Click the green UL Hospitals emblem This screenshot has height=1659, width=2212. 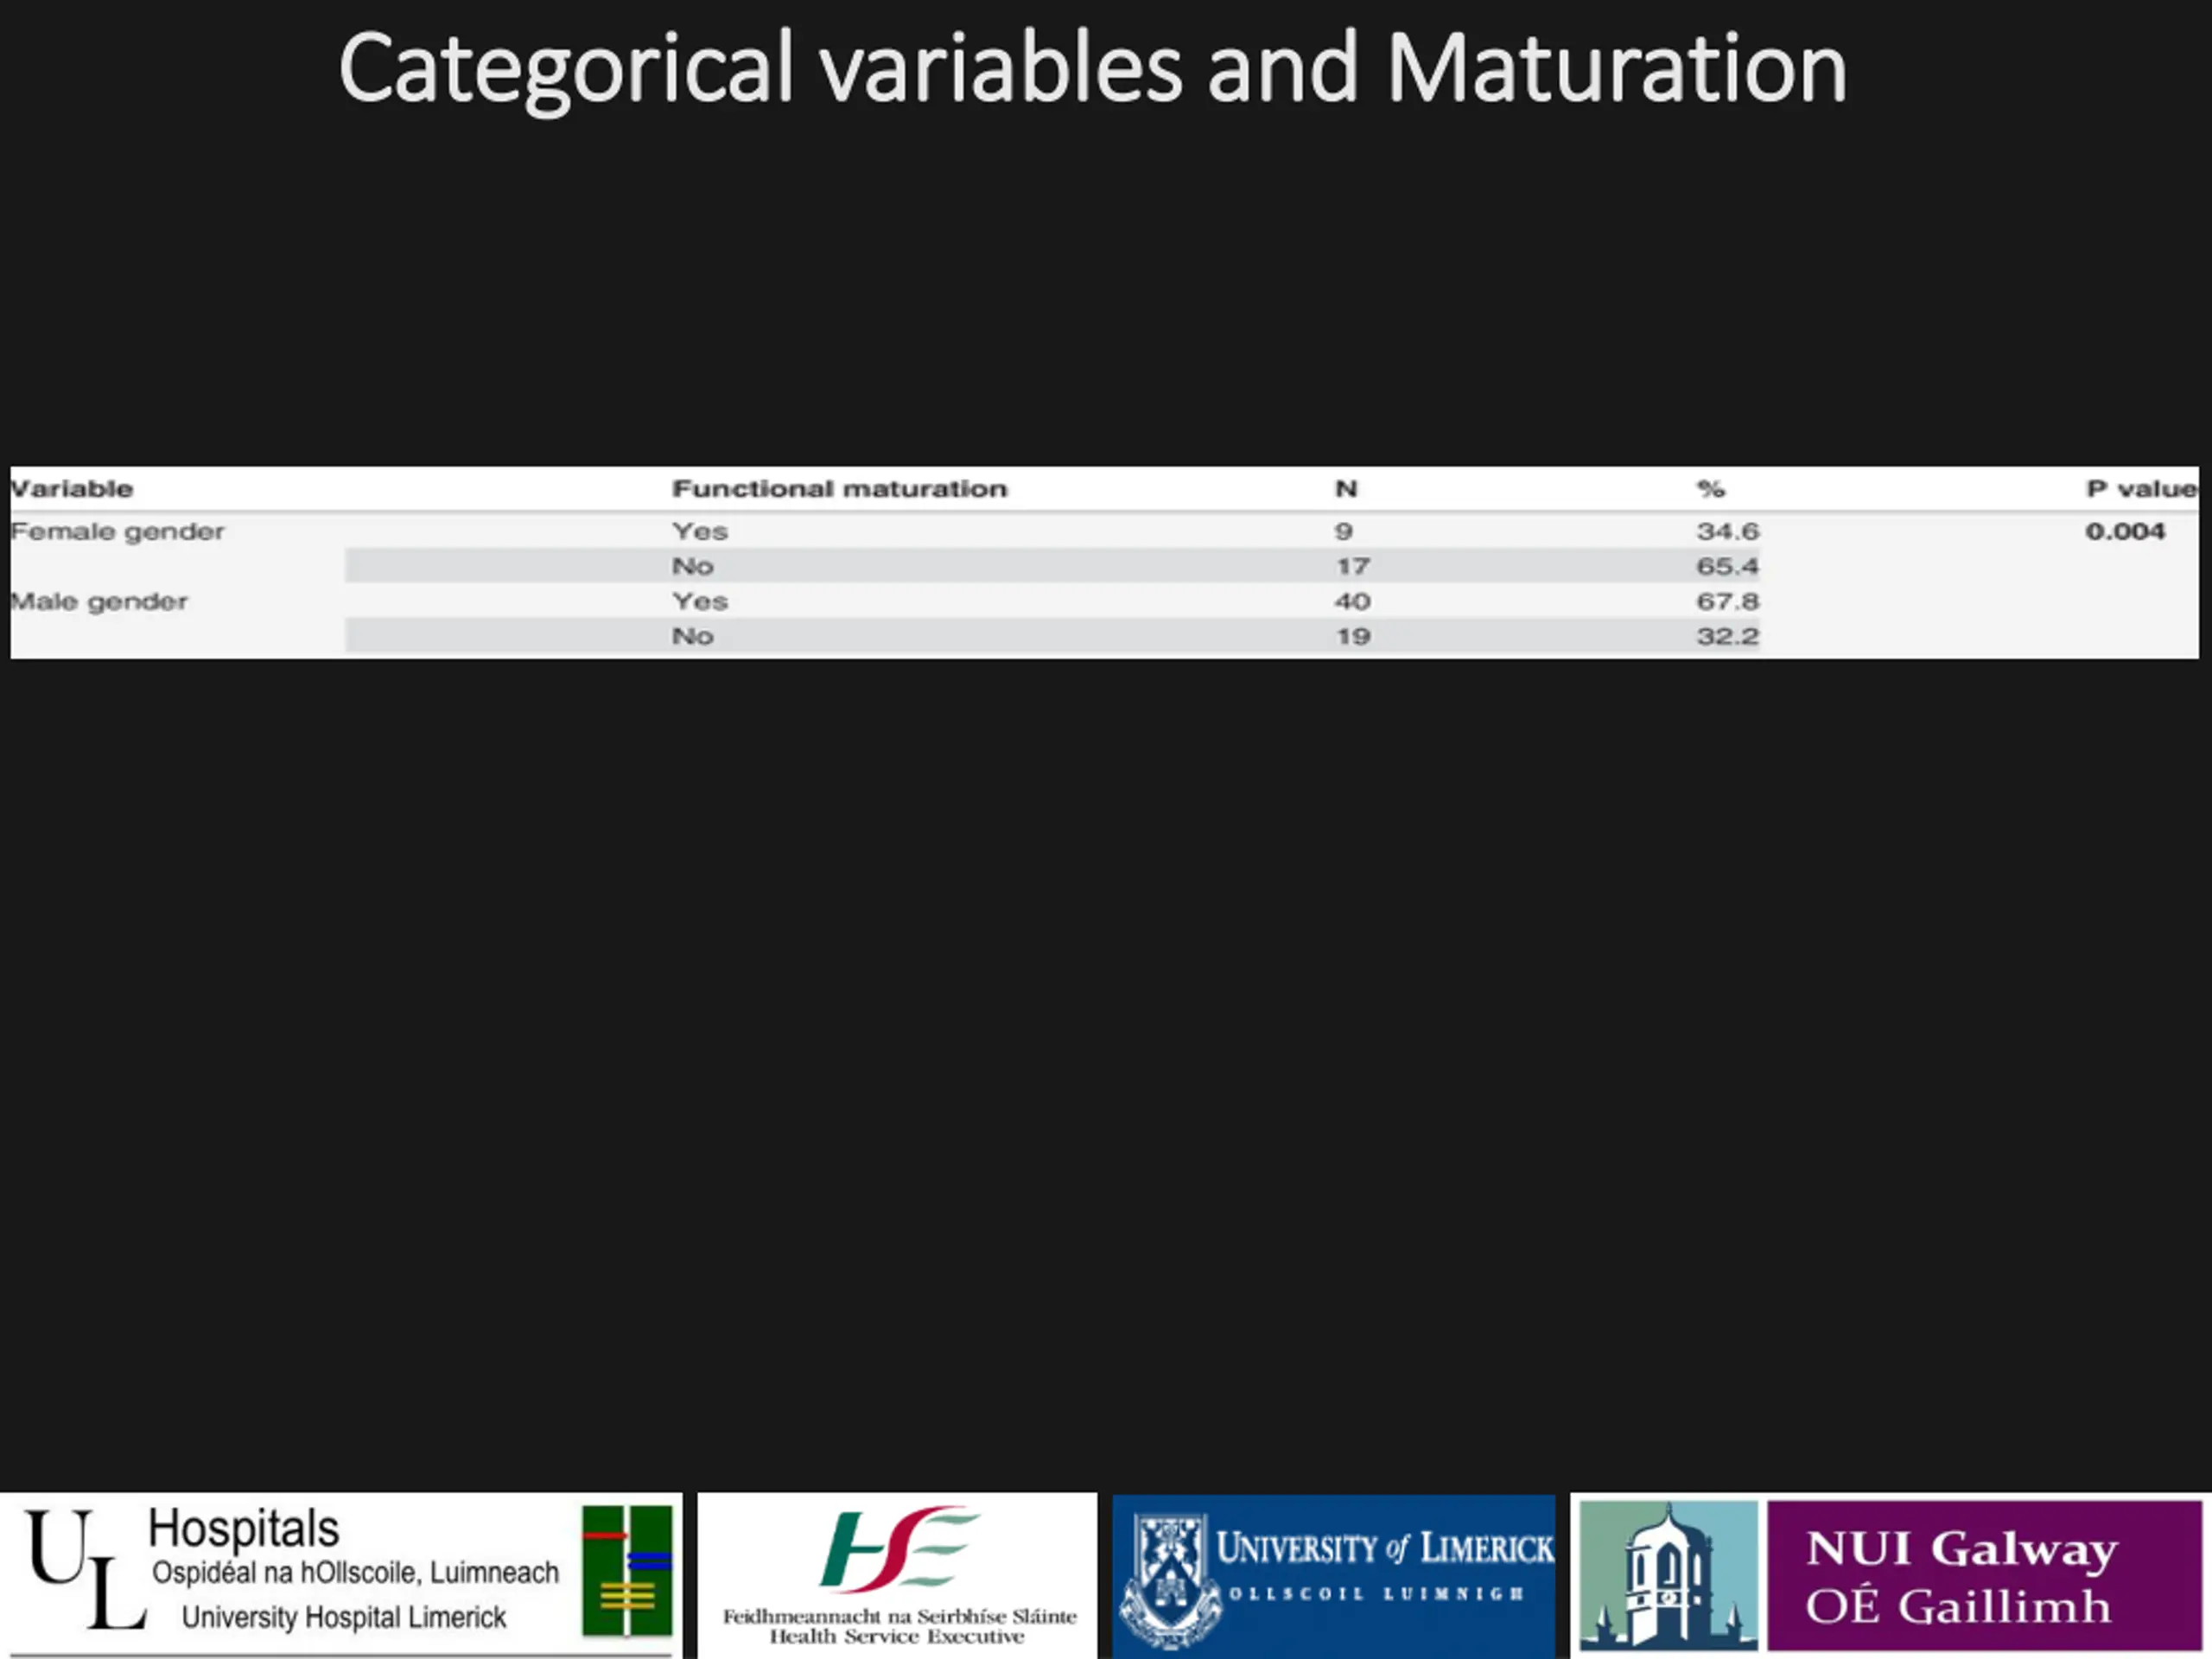click(627, 1570)
